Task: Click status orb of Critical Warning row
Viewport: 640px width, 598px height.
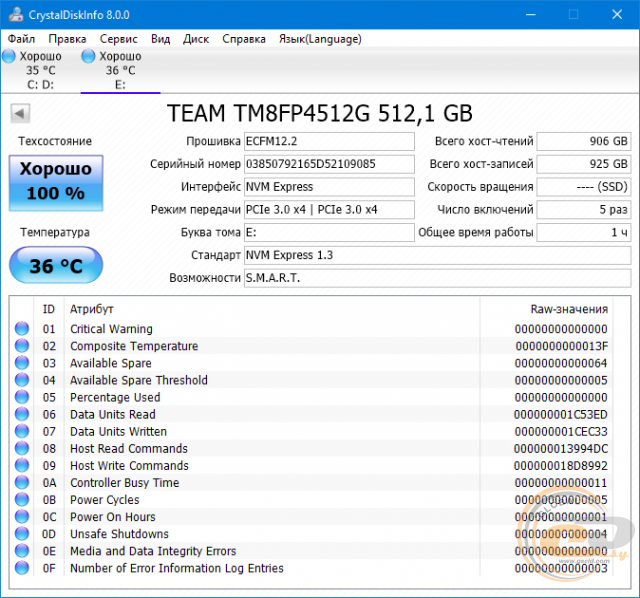Action: click(x=22, y=329)
